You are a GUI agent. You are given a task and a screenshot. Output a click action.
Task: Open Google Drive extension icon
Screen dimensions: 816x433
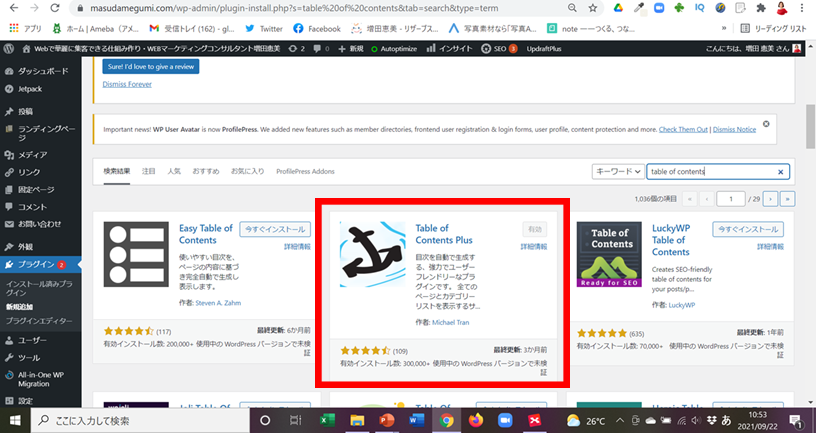(x=618, y=8)
